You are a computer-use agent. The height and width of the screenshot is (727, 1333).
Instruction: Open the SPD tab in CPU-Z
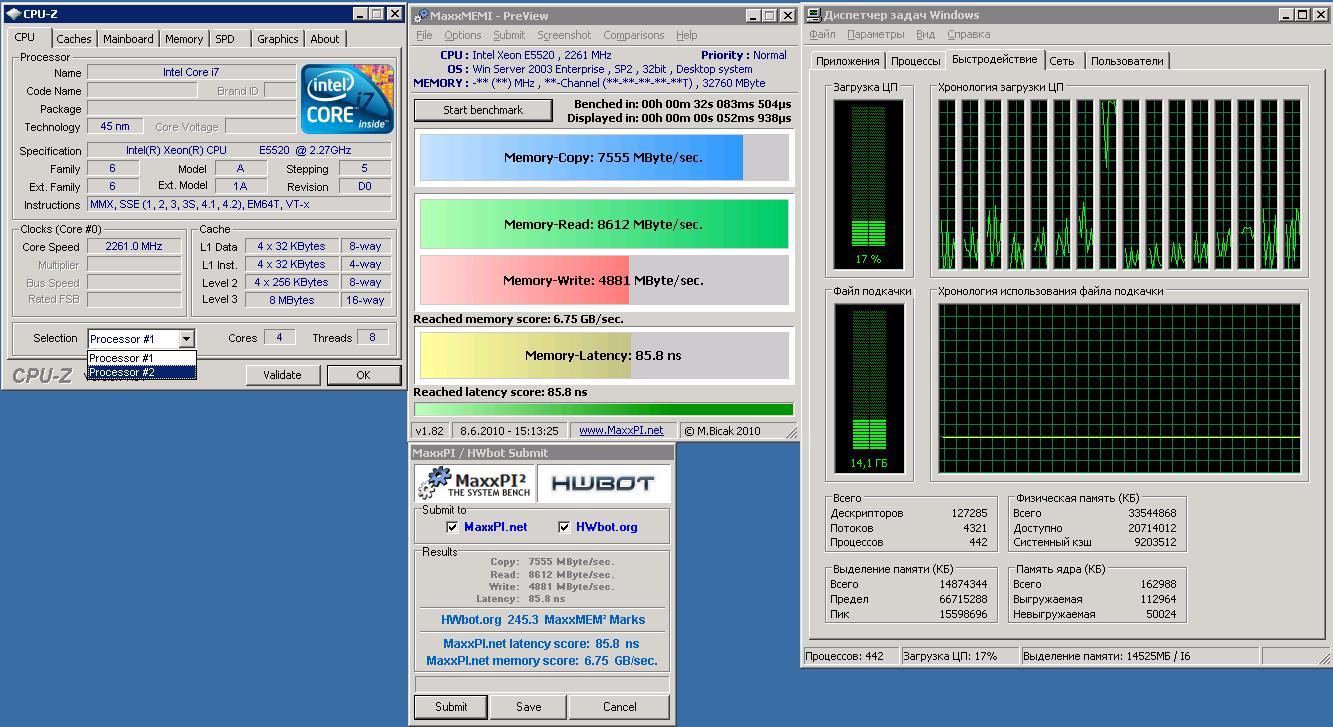225,39
